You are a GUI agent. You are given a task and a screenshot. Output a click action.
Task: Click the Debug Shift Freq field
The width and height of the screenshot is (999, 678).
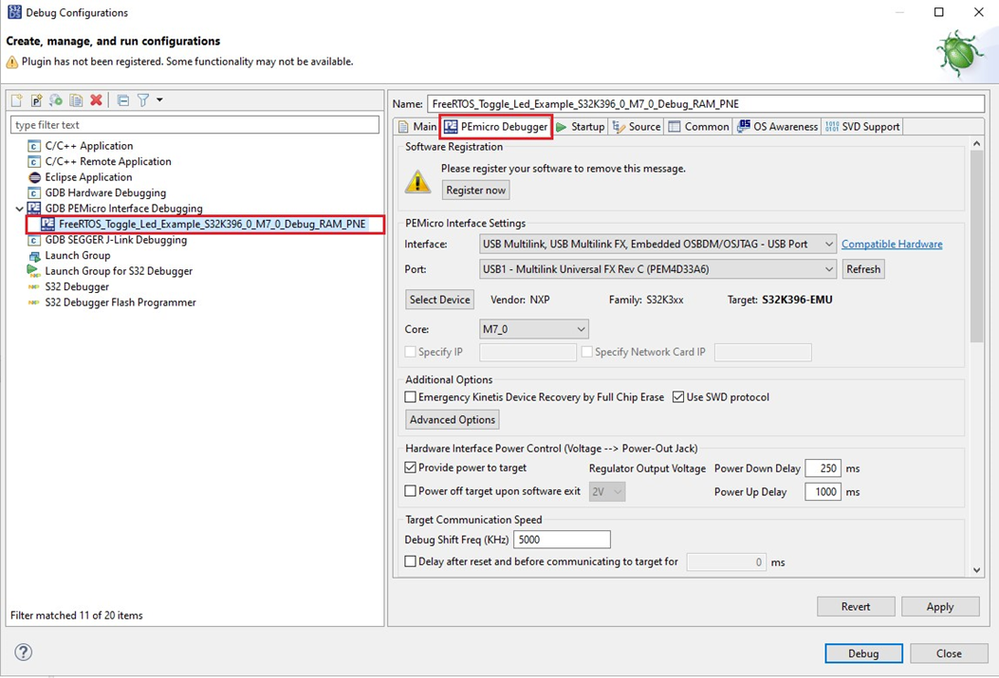pos(562,540)
